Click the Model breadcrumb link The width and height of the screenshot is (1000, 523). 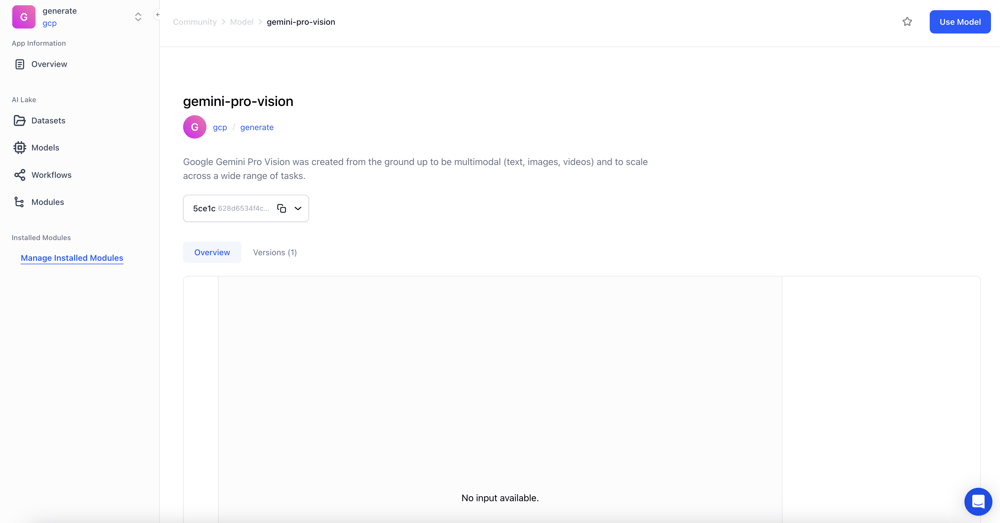[x=242, y=22]
